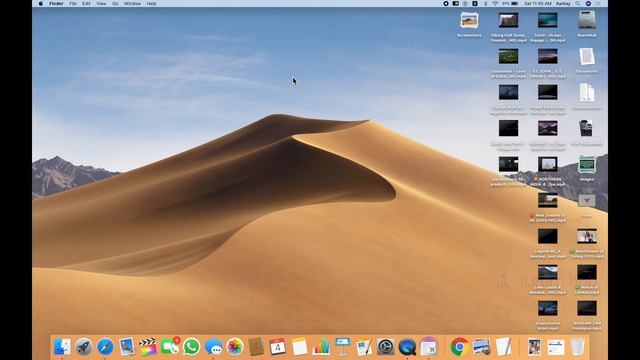Open the Window menu
Screen dimensions: 640x360
tap(132, 4)
